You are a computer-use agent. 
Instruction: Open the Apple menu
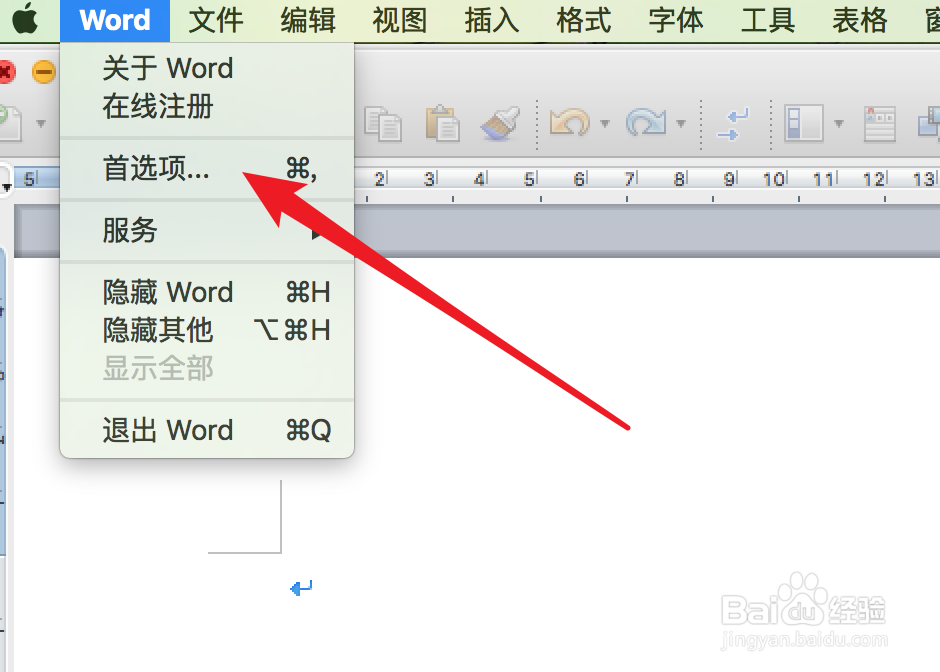[x=25, y=19]
